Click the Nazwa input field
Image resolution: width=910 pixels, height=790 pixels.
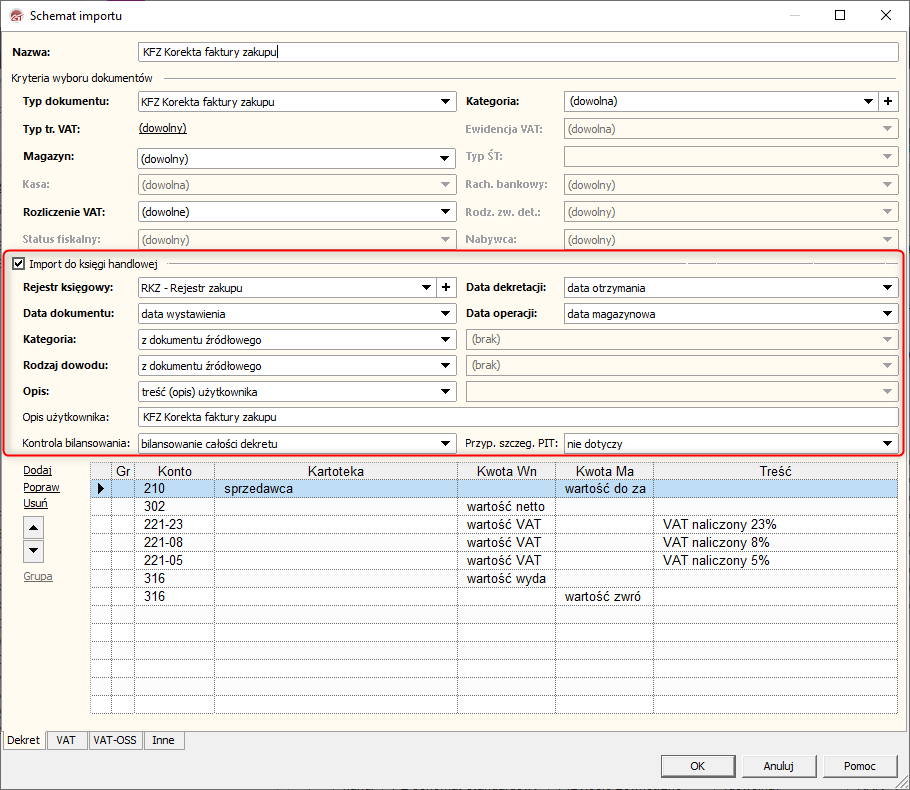[518, 52]
